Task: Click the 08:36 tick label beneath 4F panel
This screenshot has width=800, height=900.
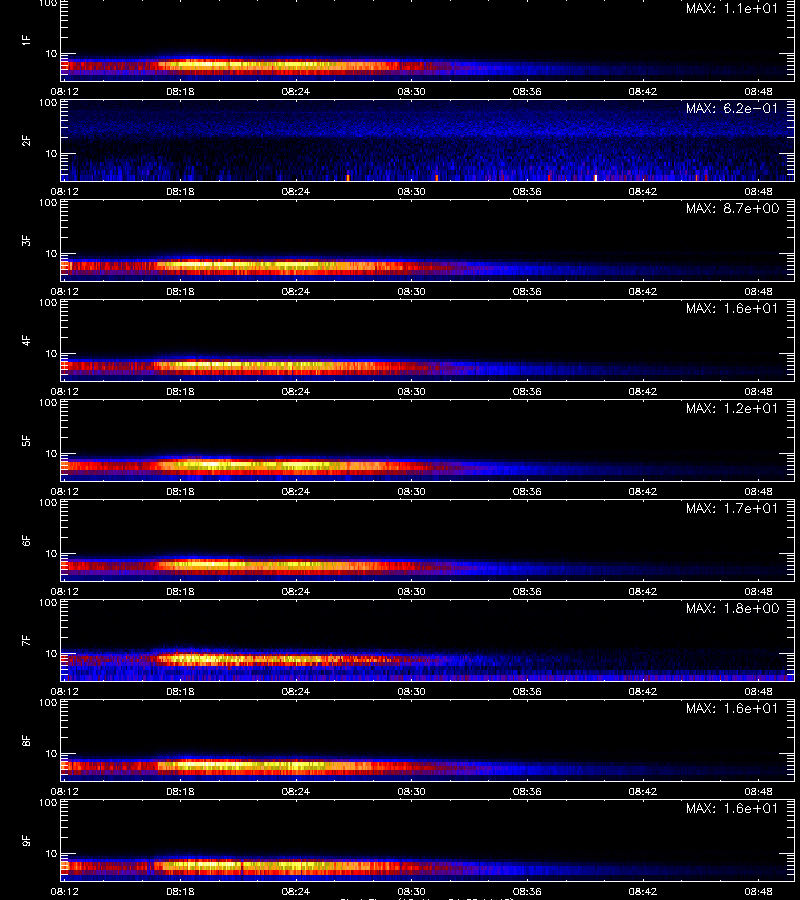Action: click(x=527, y=391)
